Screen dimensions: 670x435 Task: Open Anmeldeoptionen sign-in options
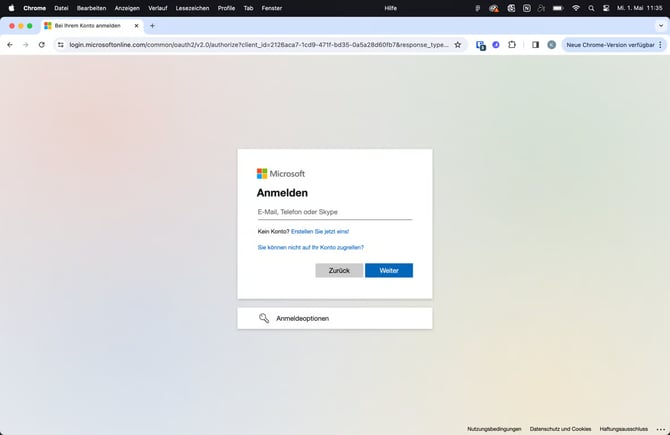tap(335, 318)
